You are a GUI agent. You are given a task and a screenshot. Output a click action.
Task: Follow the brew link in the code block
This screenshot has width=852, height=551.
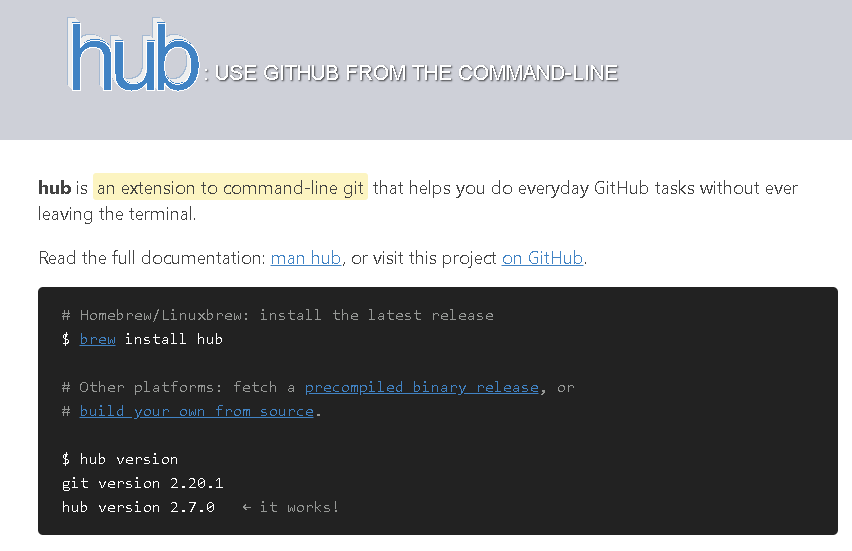(97, 339)
